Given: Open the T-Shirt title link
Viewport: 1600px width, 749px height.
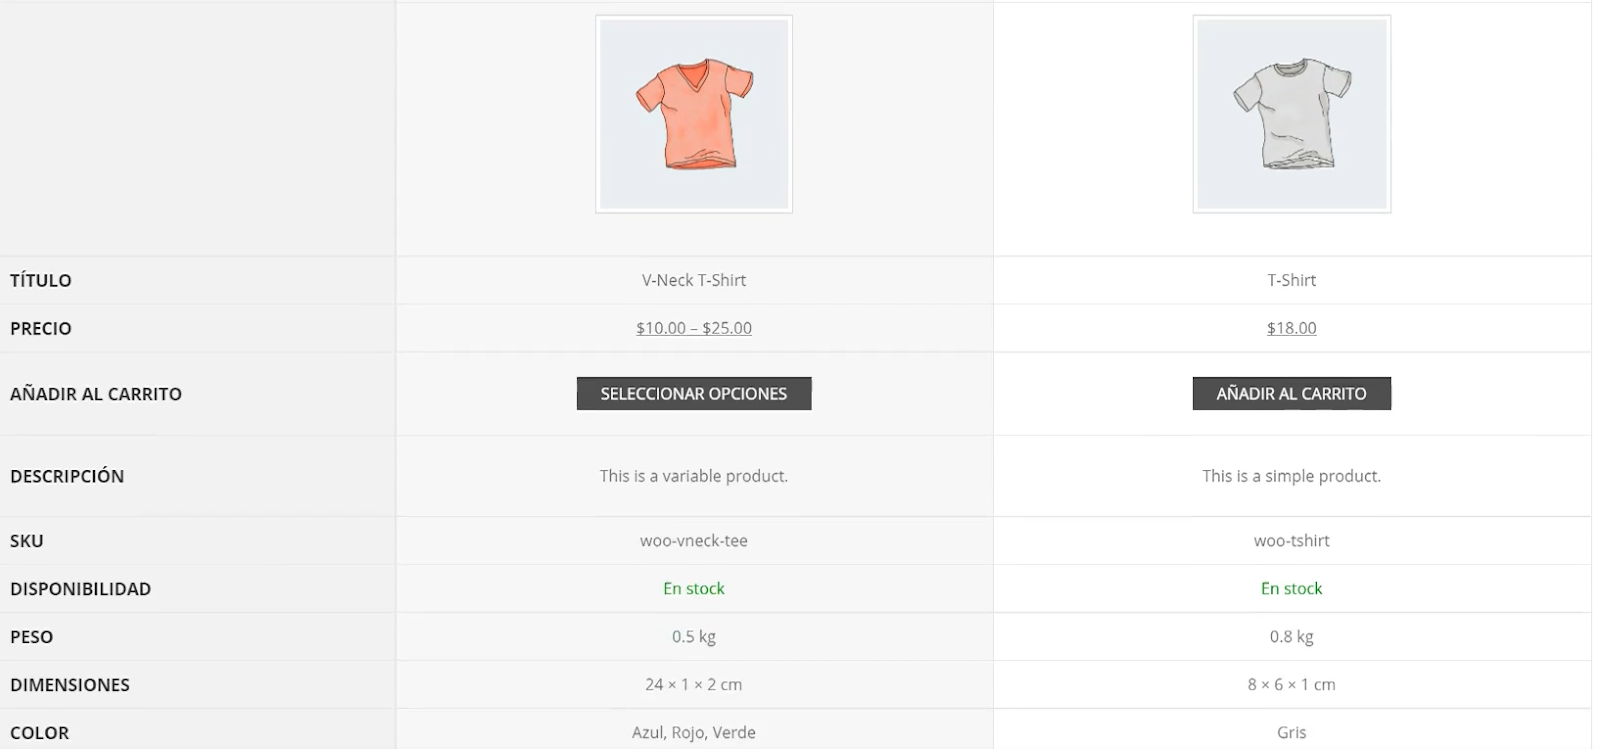Looking at the screenshot, I should [1291, 280].
